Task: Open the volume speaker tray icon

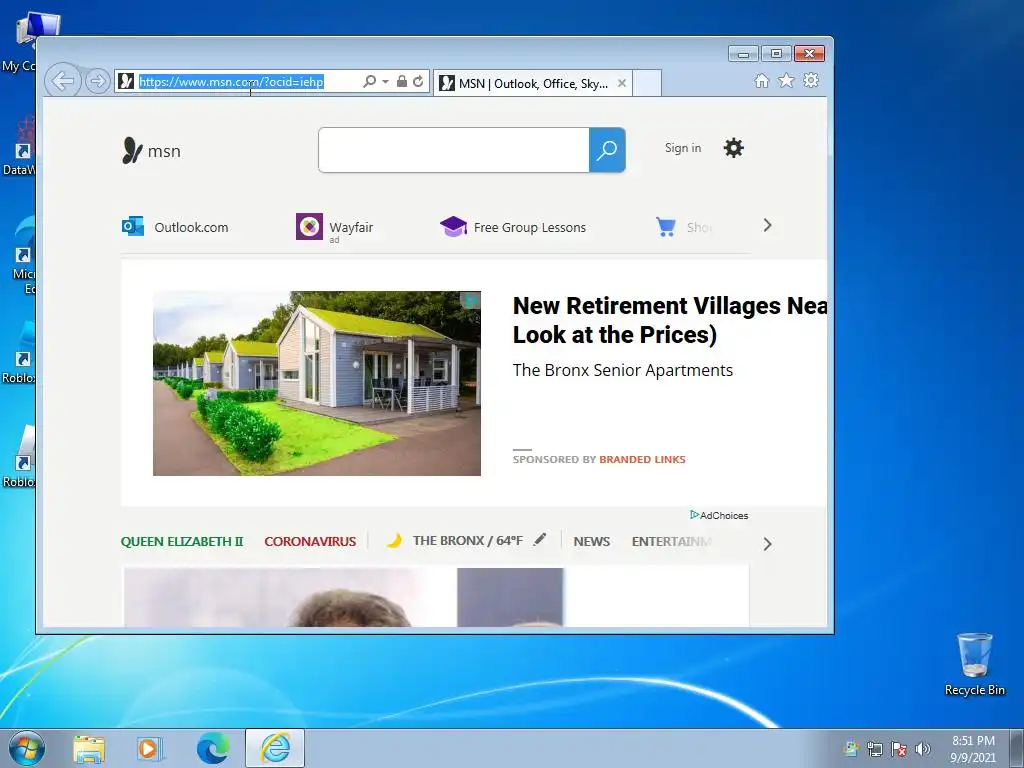Action: point(923,749)
